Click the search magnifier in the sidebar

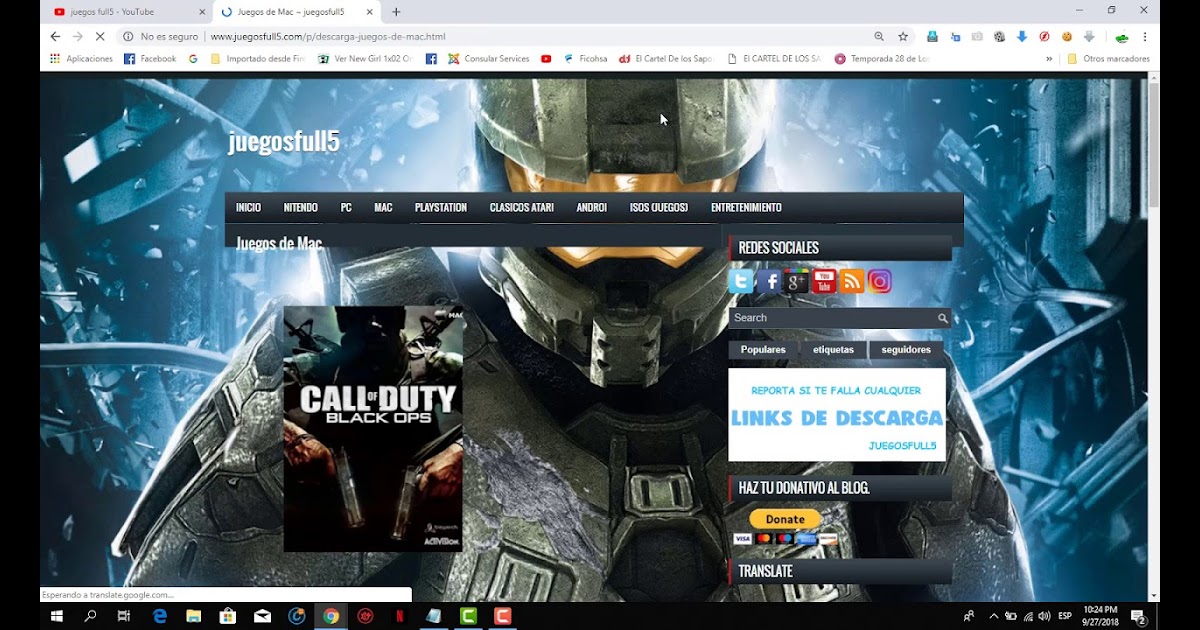pyautogui.click(x=942, y=318)
